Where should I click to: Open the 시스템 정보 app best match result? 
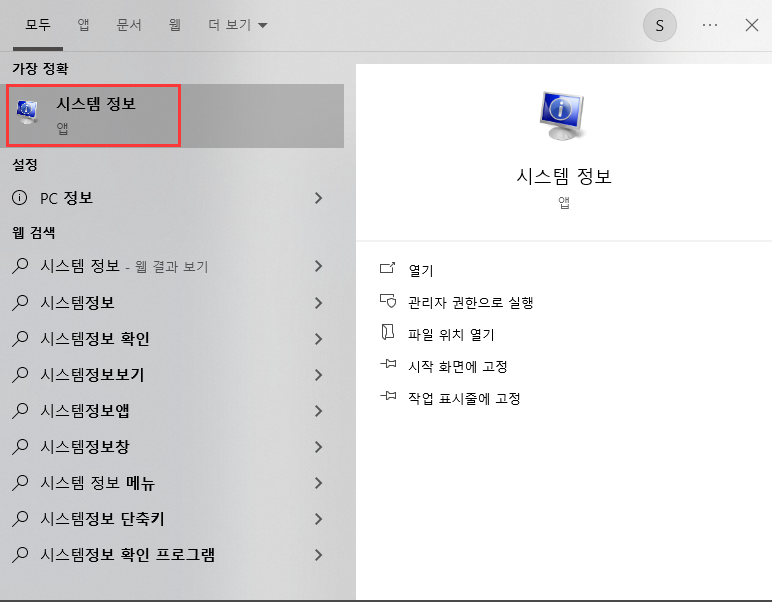pos(172,116)
